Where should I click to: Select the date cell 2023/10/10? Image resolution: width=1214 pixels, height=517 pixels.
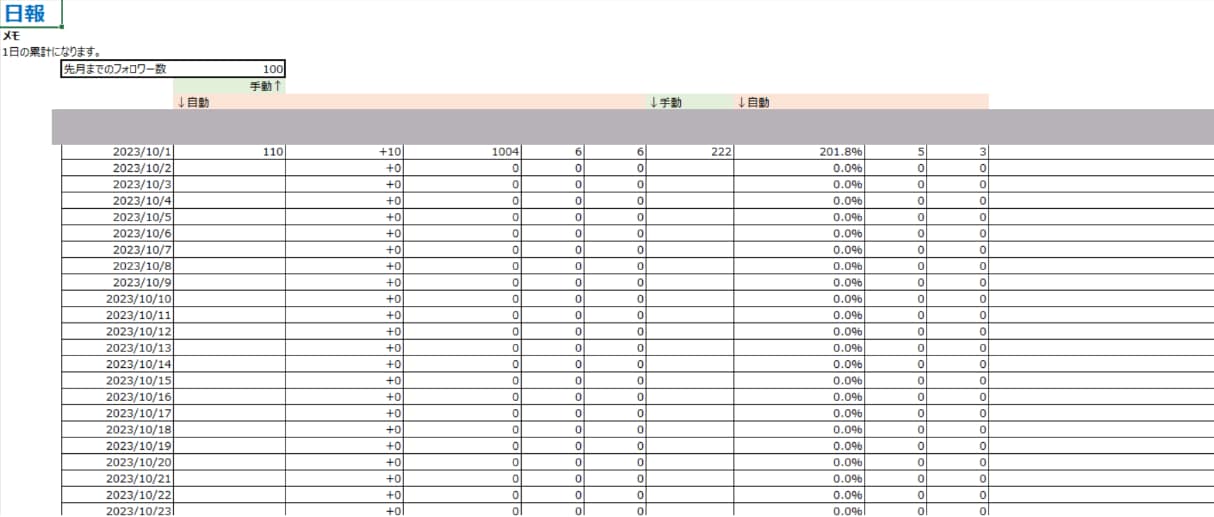[x=118, y=298]
